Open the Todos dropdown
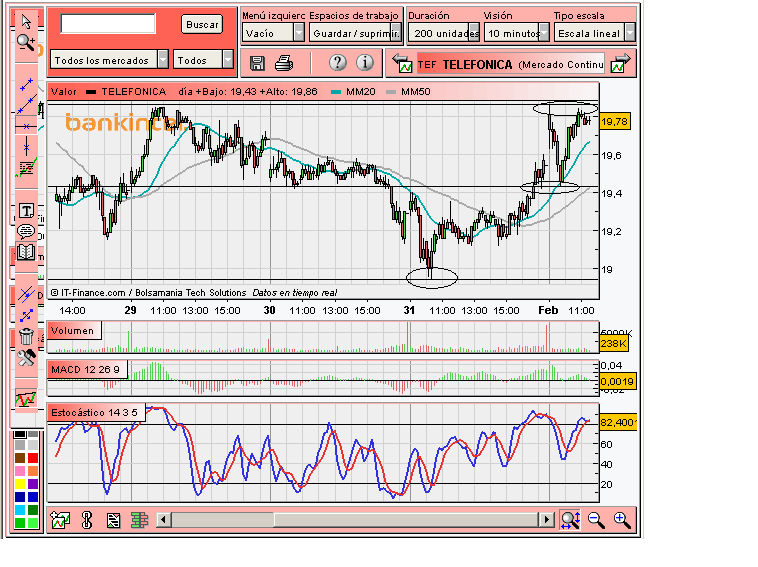Screen dimensions: 758x567 pyautogui.click(x=203, y=60)
